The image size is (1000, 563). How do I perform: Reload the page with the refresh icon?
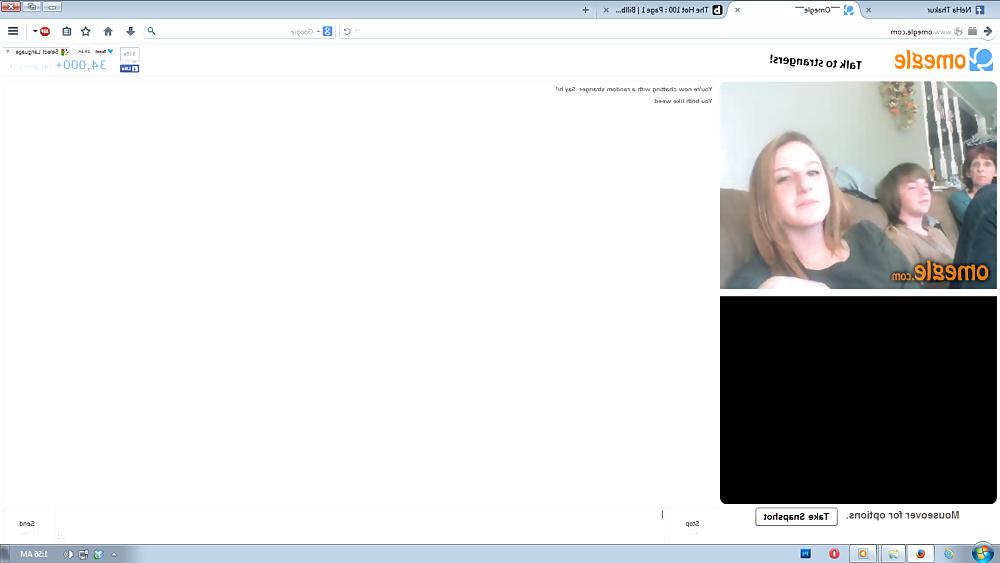(x=347, y=31)
